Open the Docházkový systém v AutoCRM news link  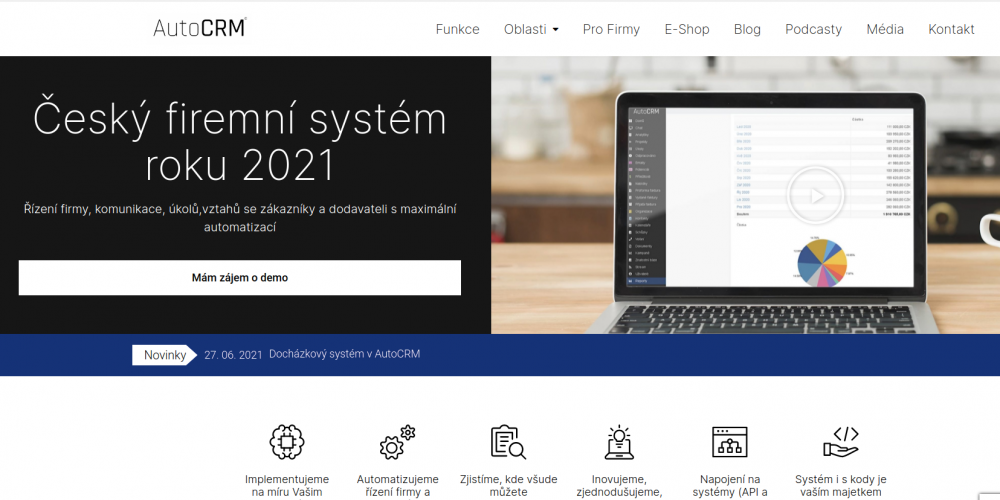[x=344, y=354]
